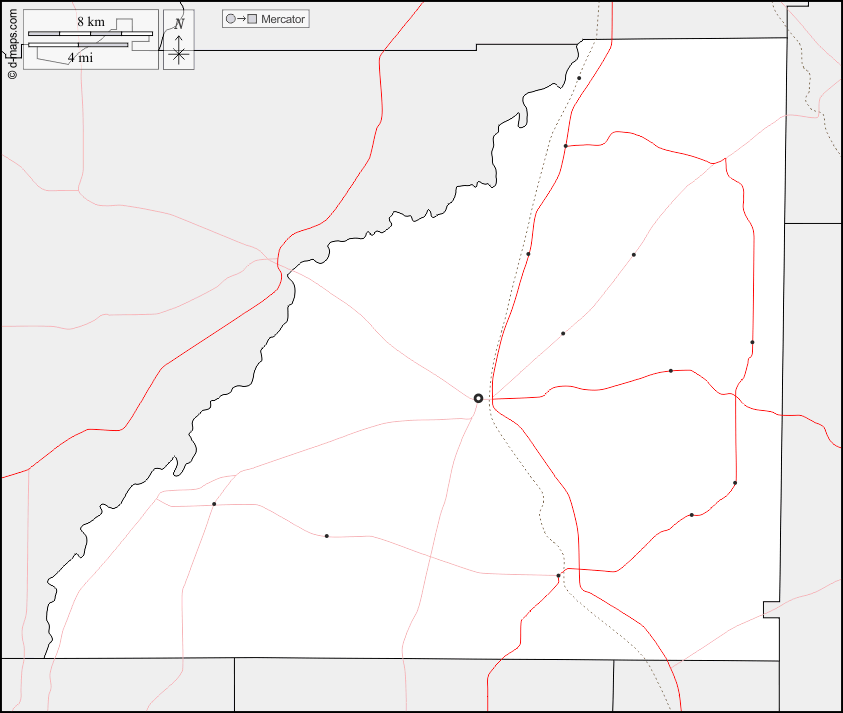
Task: Click the westernmost town dot on the map
Action: 214,504
